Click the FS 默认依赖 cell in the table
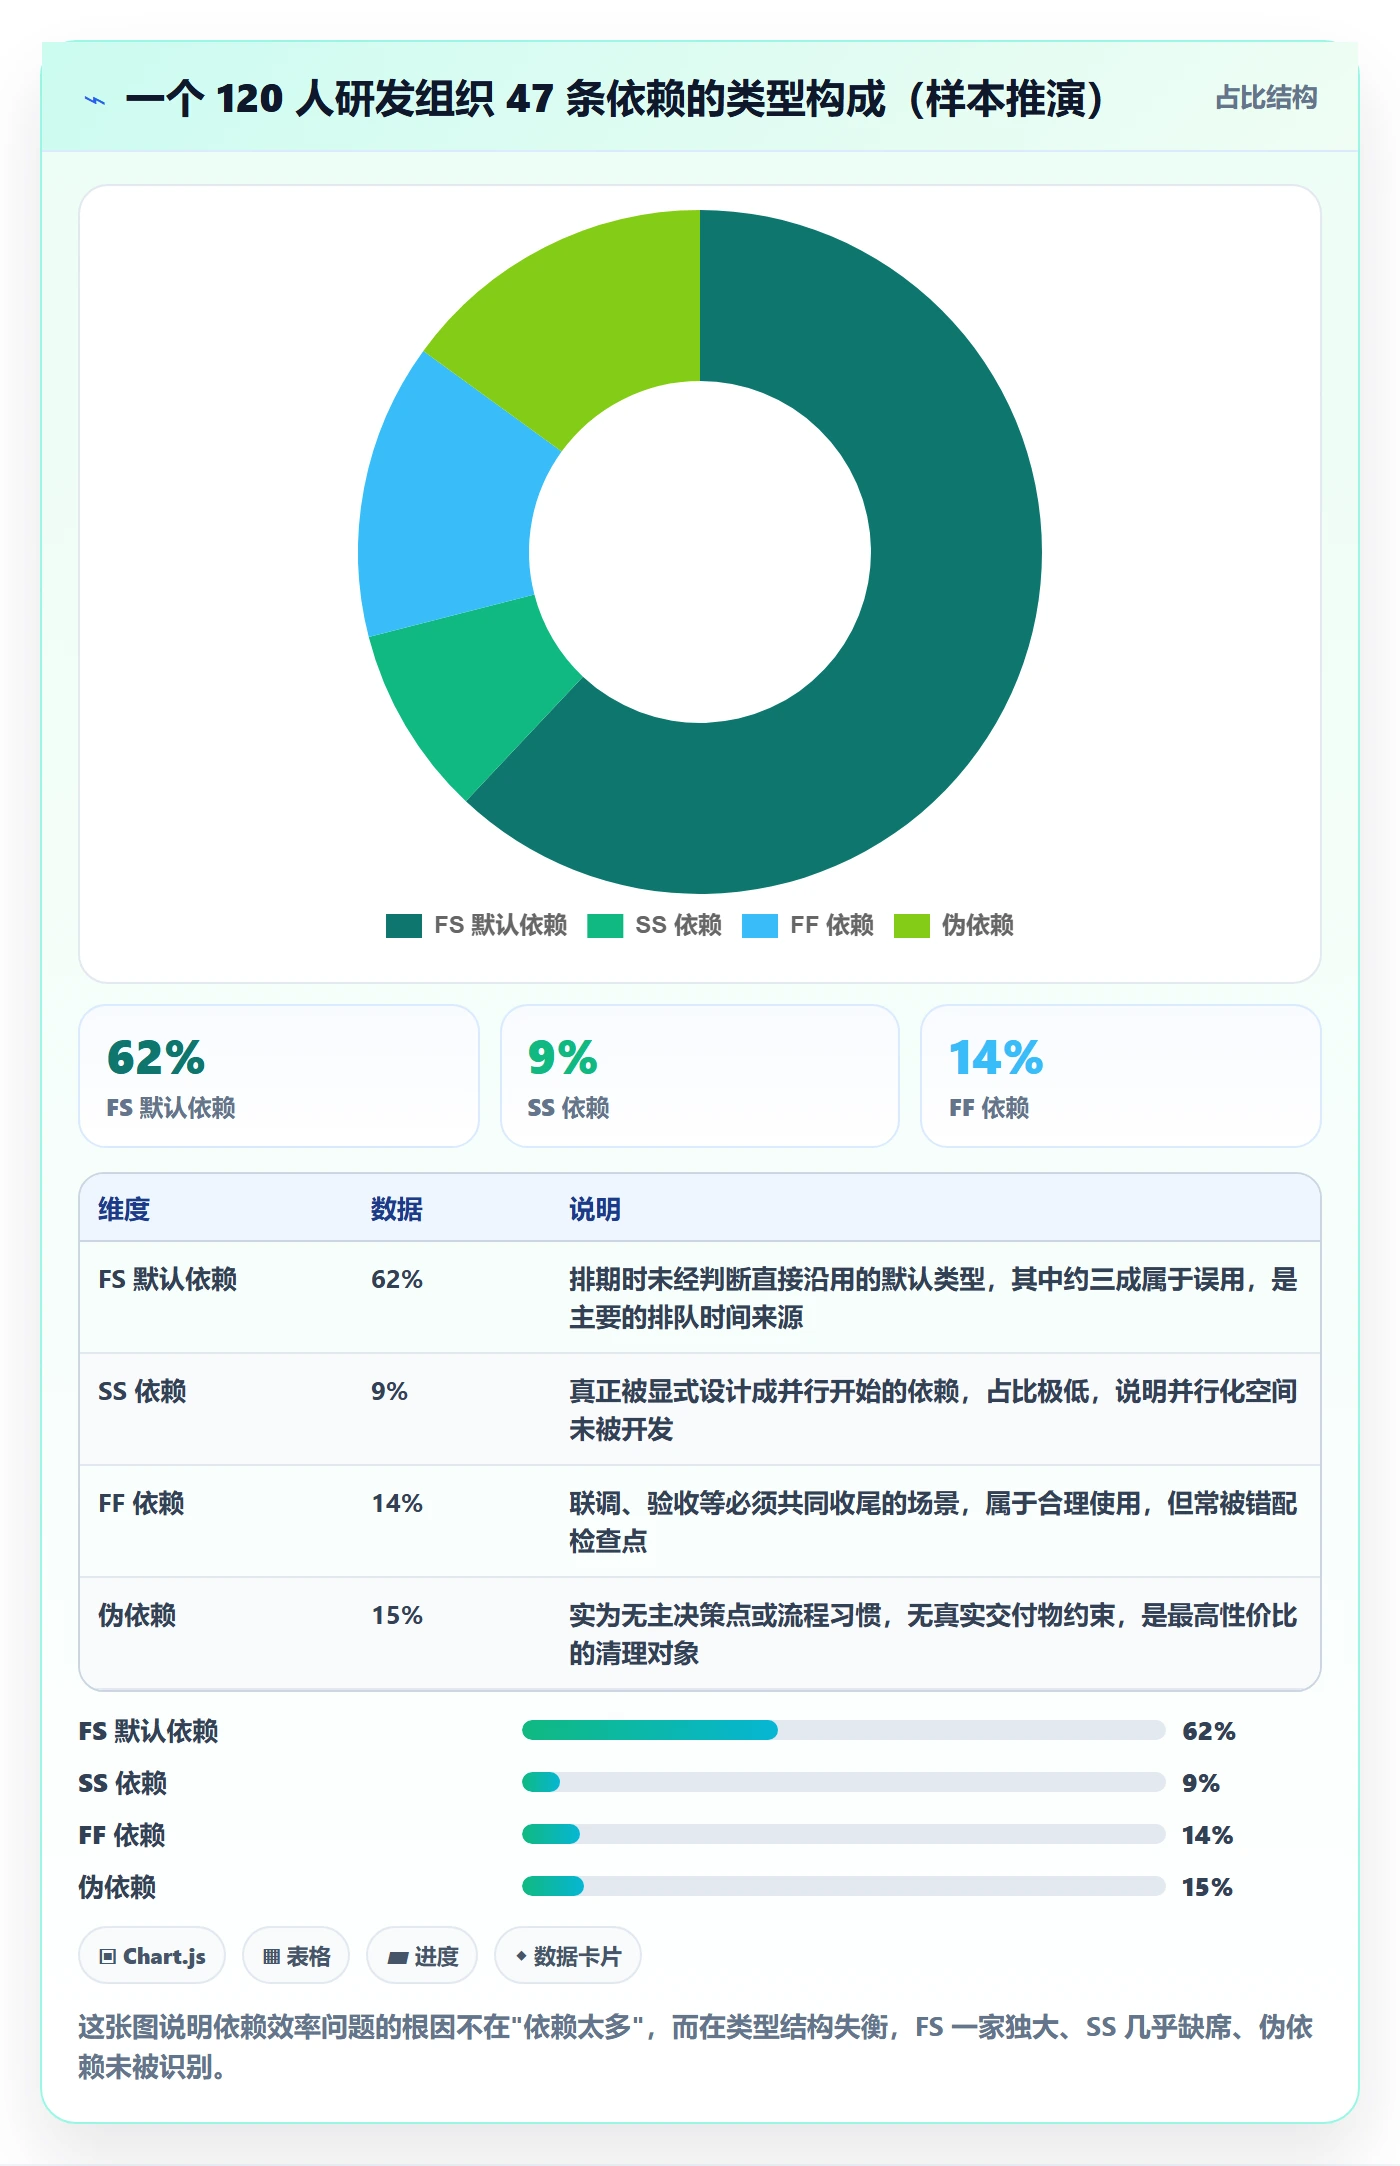This screenshot has height=2166, width=1400. pyautogui.click(x=168, y=1279)
